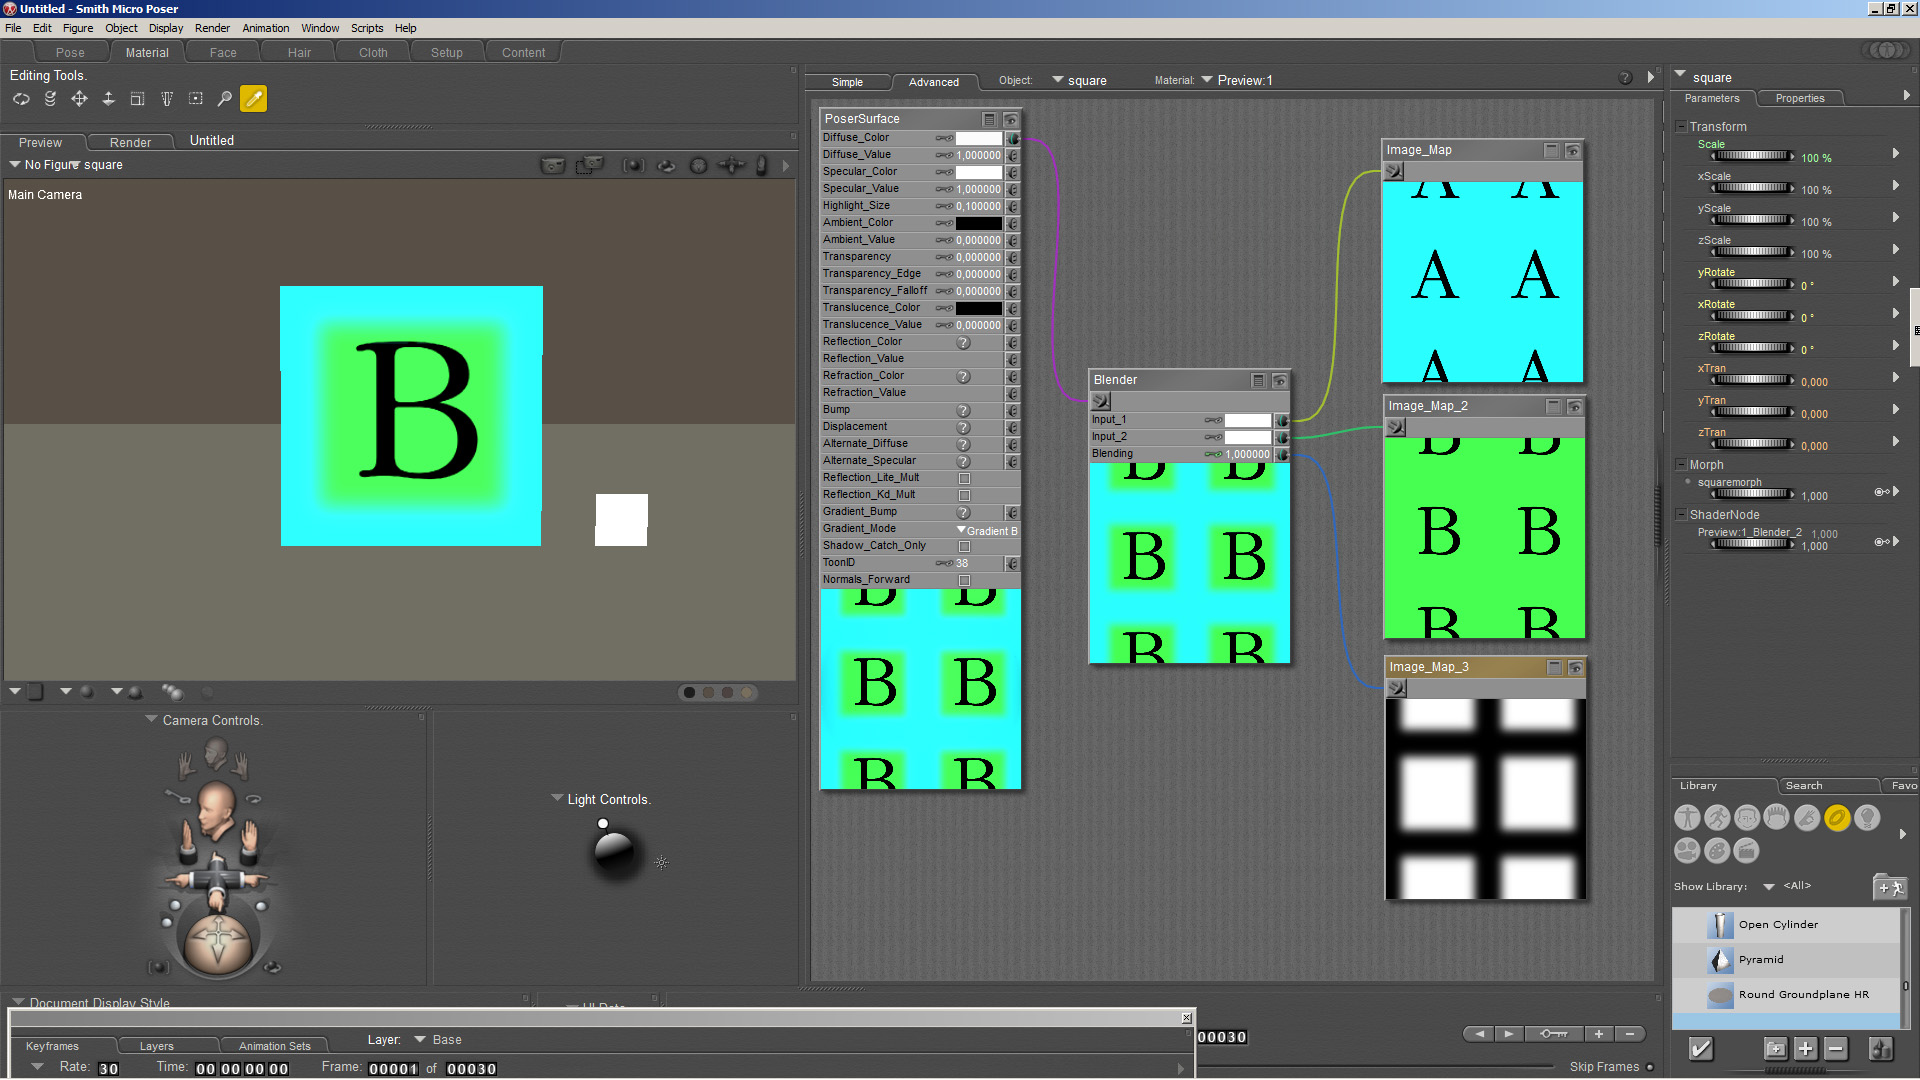Switch to Simple material view
The width and height of the screenshot is (1920, 1080).
tap(847, 82)
